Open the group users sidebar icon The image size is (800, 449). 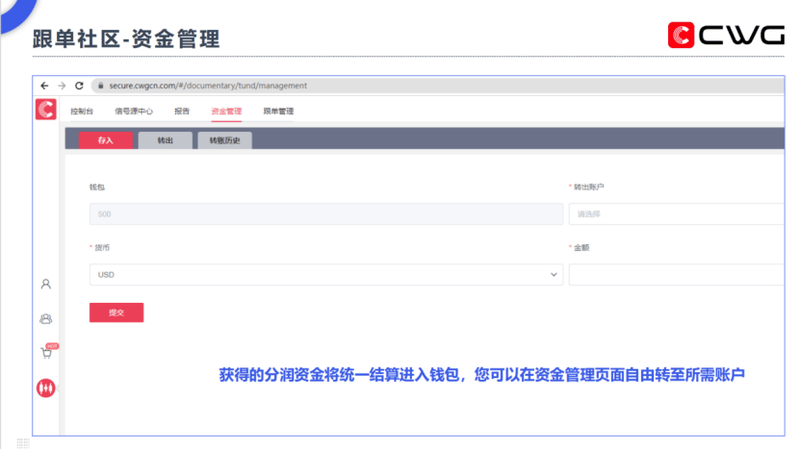pos(46,319)
